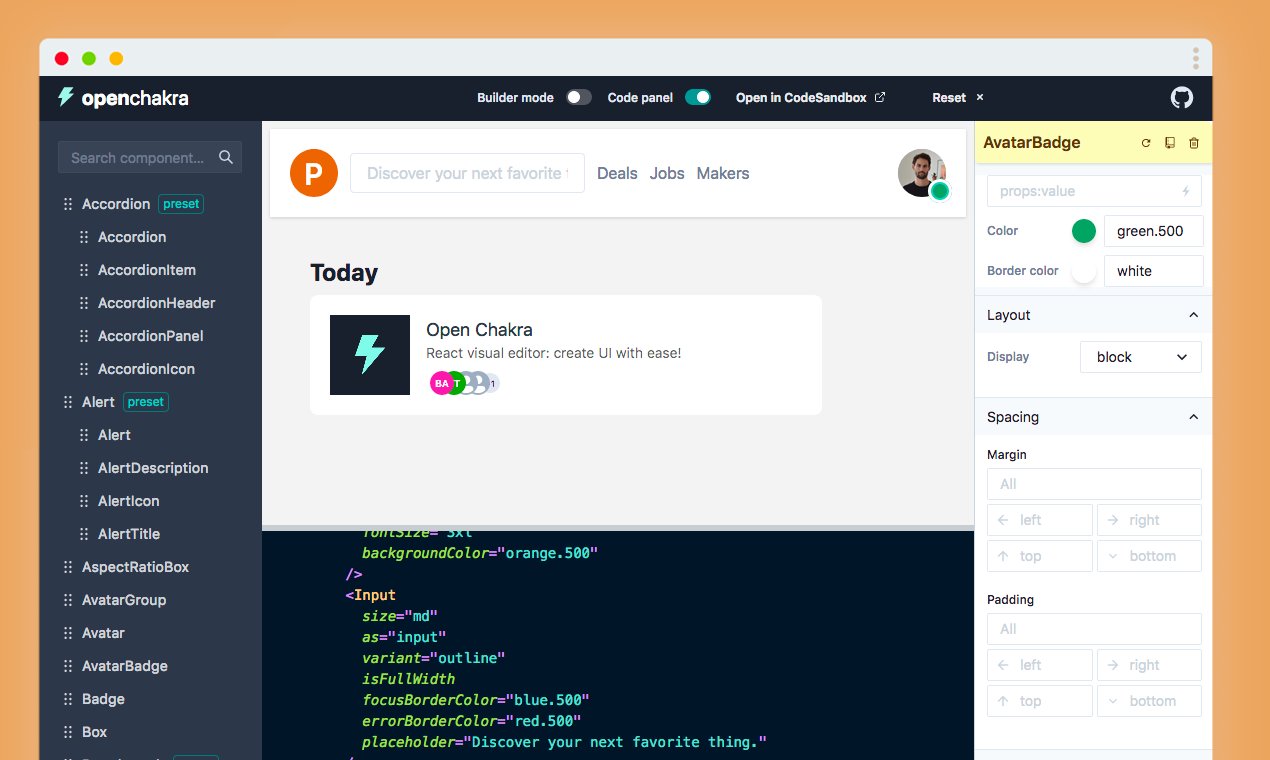Click the Padding left input
This screenshot has width=1270, height=760.
(x=1040, y=665)
